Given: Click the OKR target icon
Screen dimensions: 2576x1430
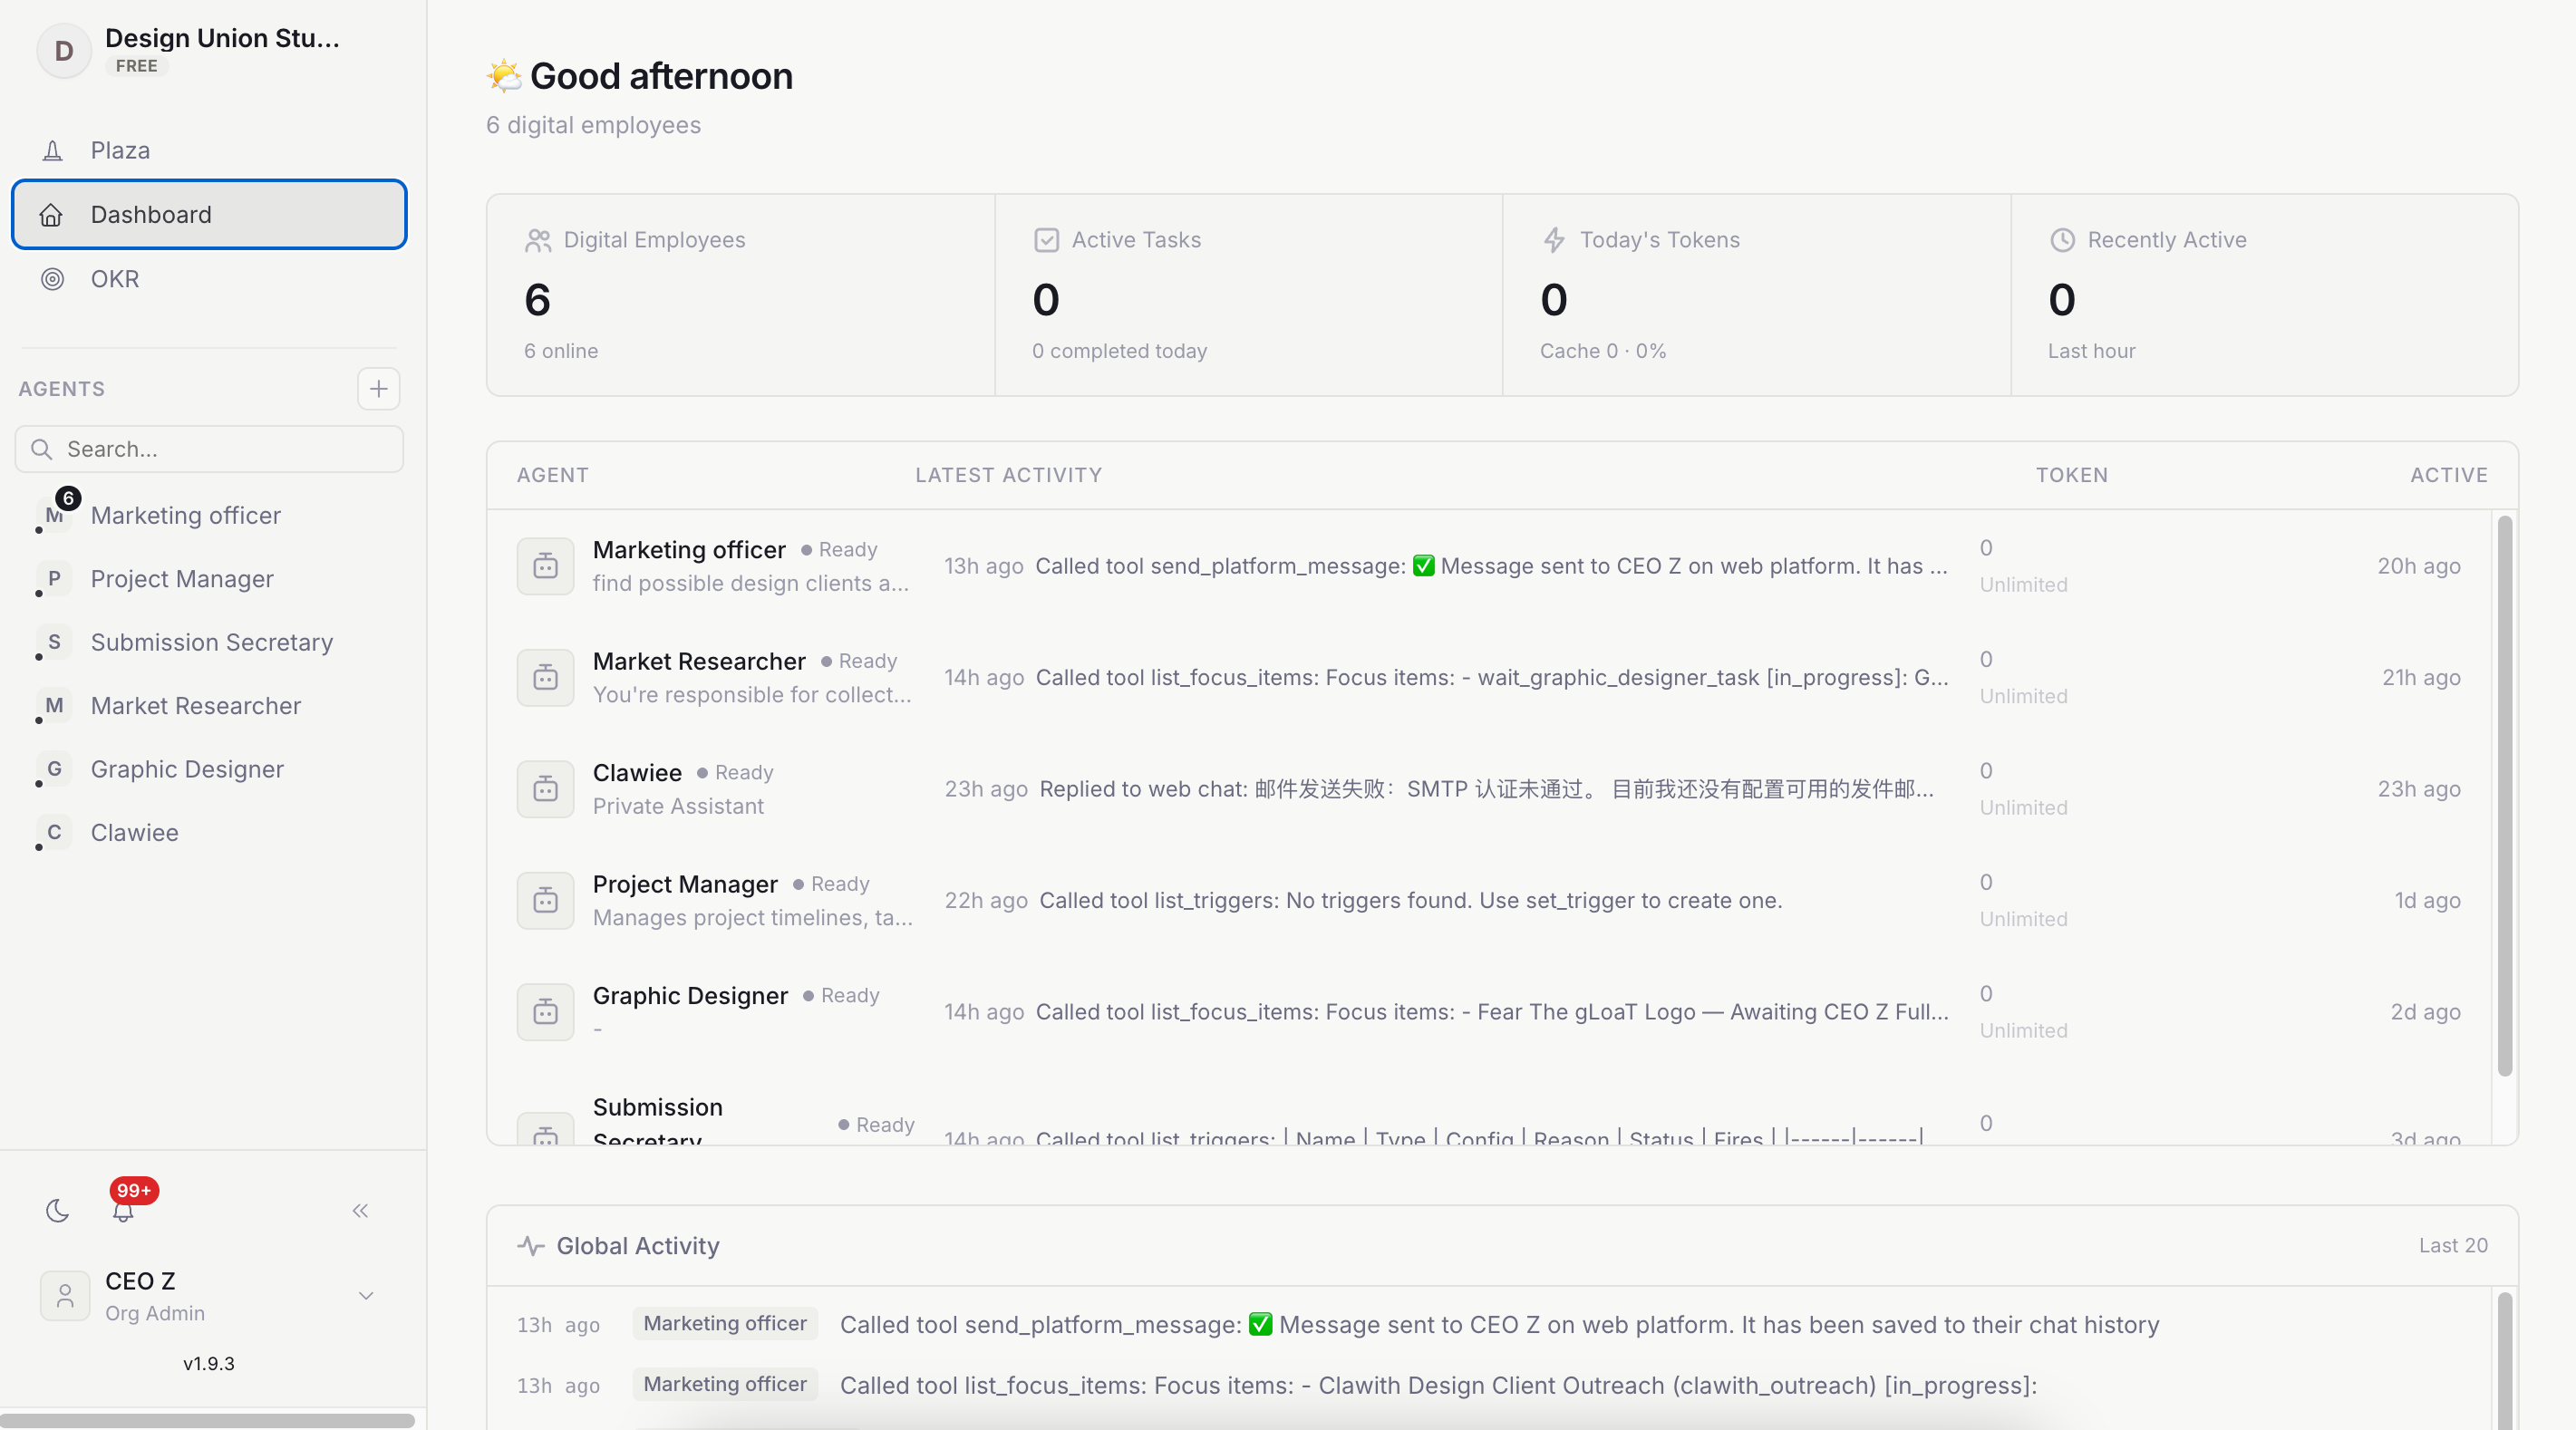Looking at the screenshot, I should pos(52,279).
